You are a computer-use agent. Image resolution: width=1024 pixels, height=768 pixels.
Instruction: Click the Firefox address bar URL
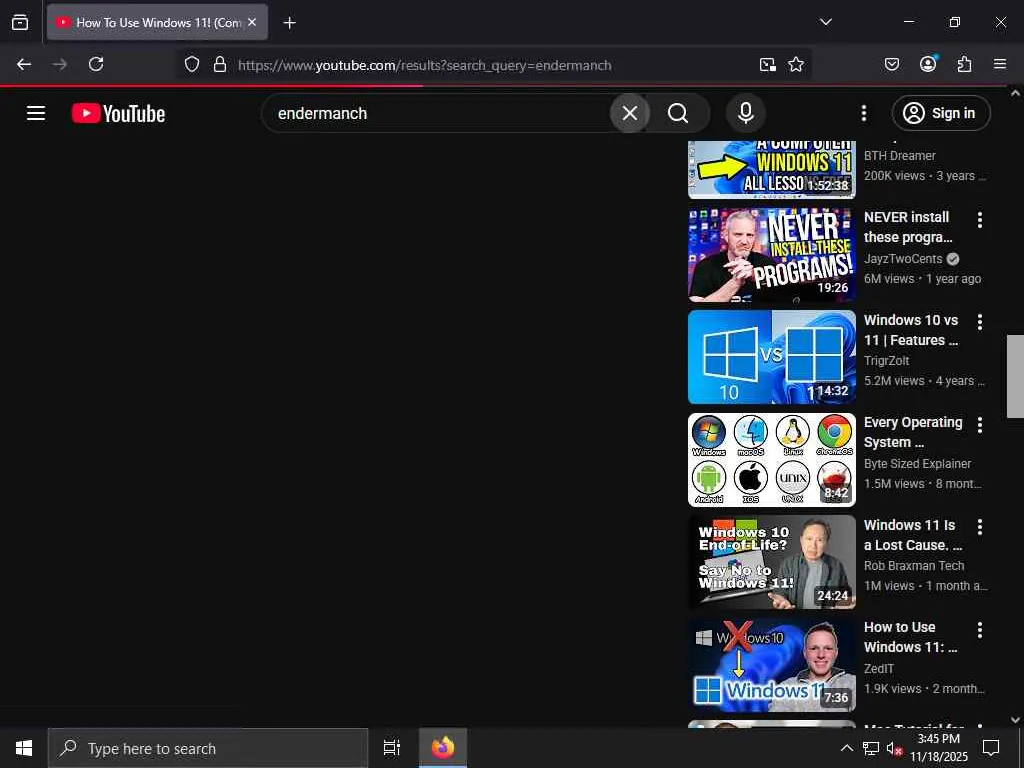coord(424,65)
